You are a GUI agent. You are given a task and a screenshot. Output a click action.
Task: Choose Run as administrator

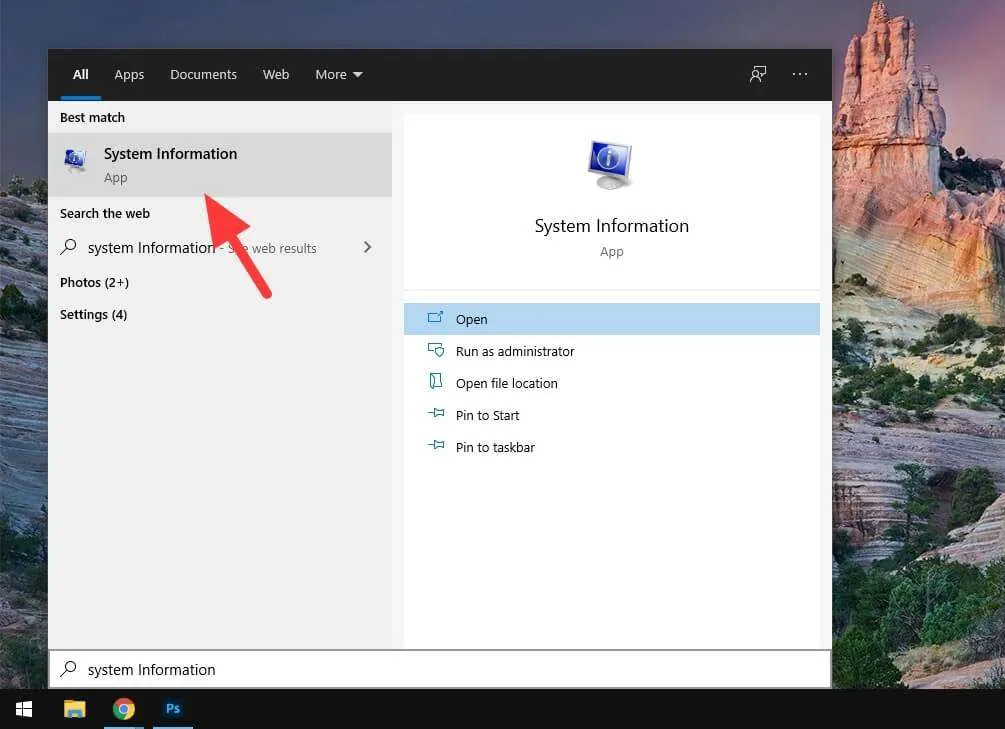[611, 351]
